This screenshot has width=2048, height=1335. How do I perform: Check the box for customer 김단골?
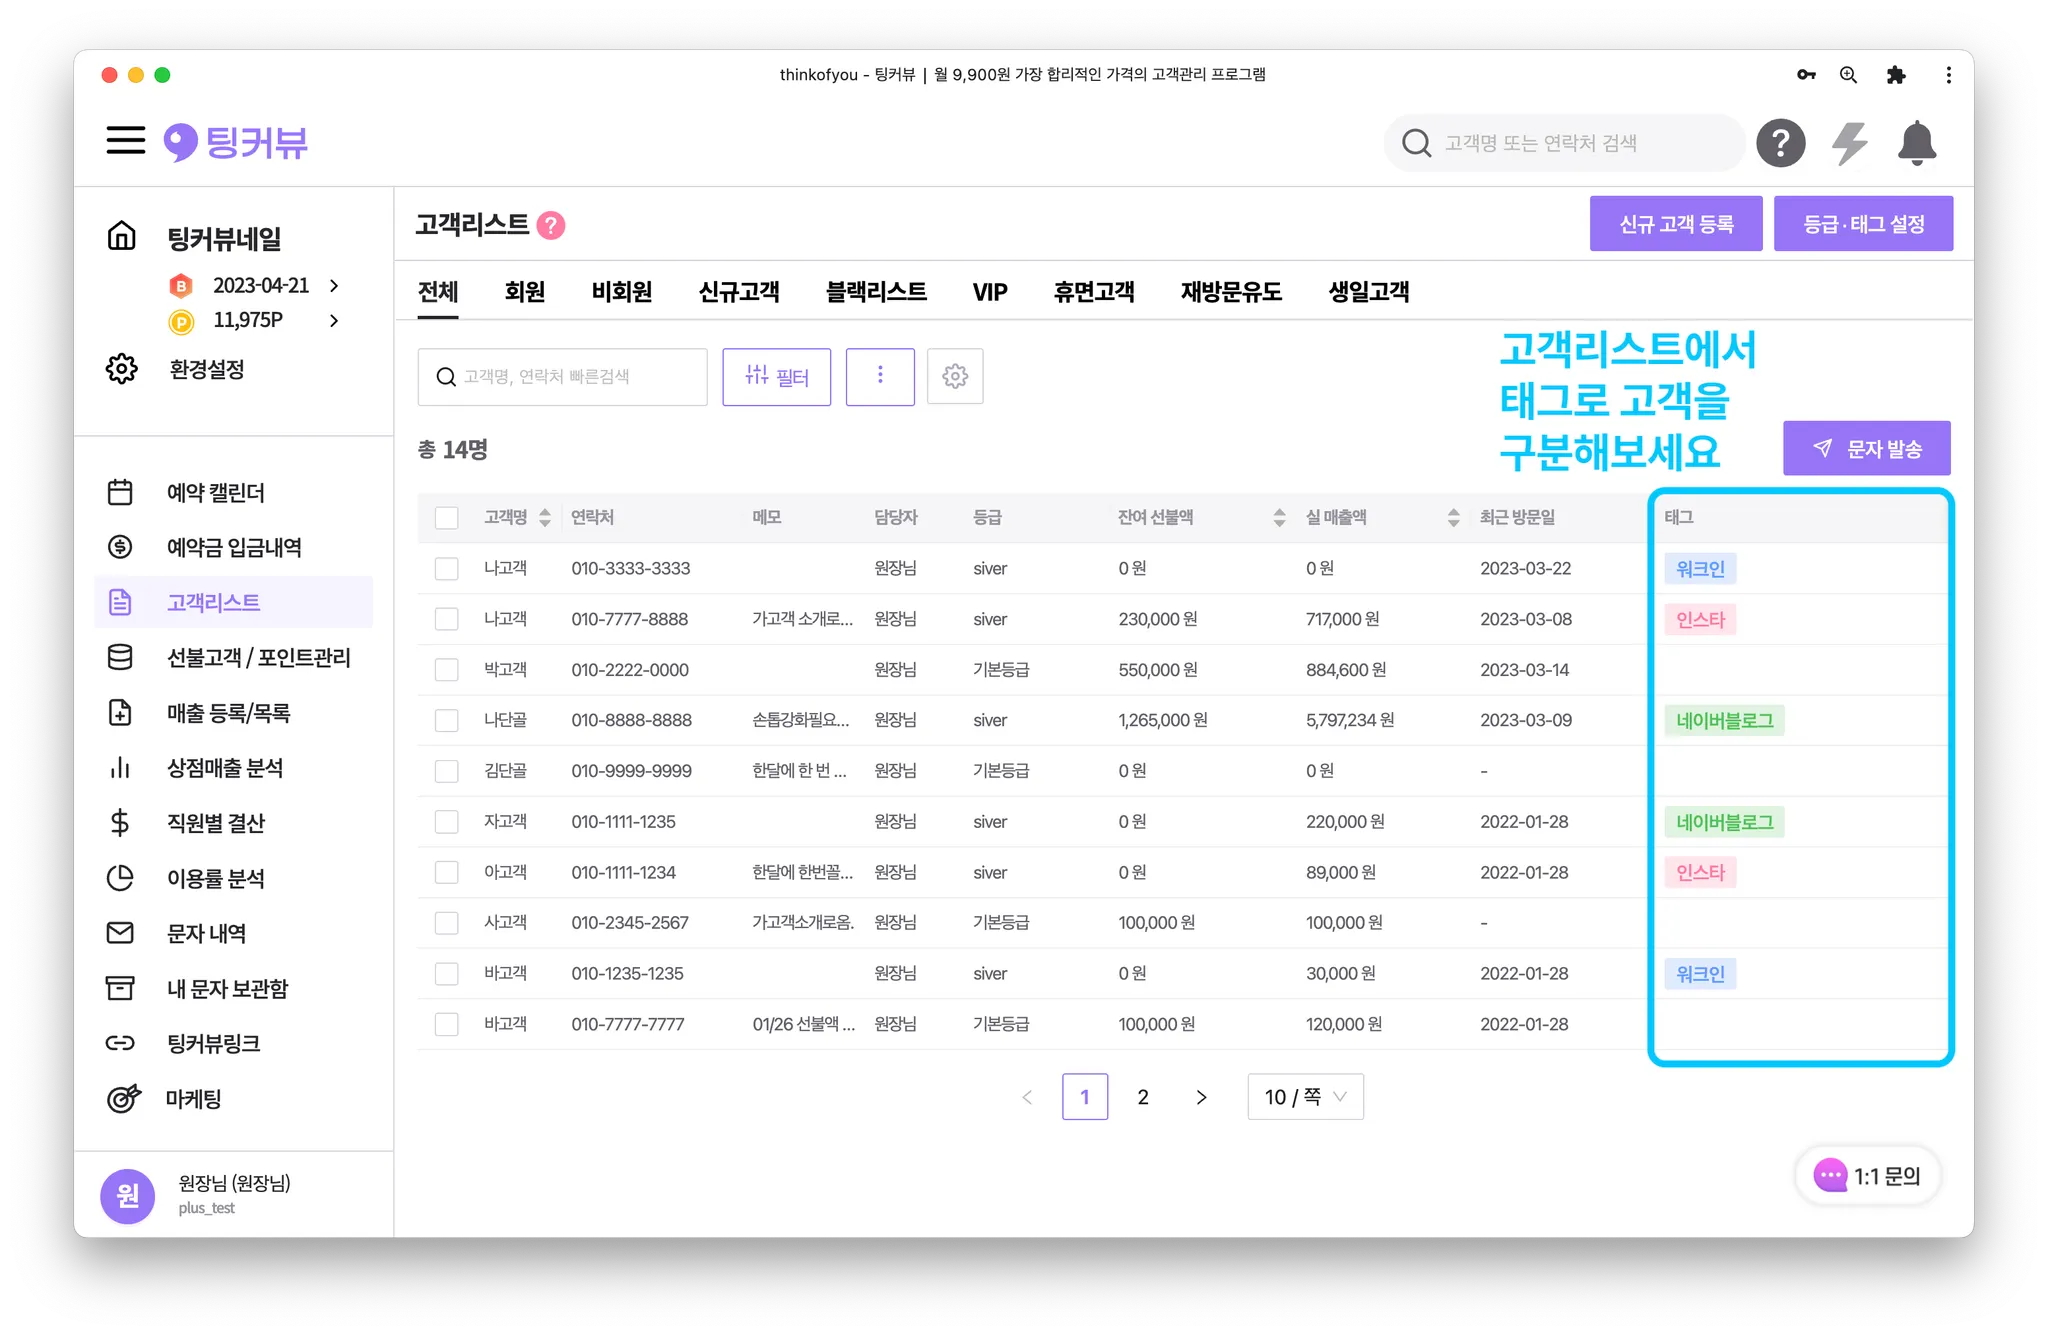coord(446,771)
